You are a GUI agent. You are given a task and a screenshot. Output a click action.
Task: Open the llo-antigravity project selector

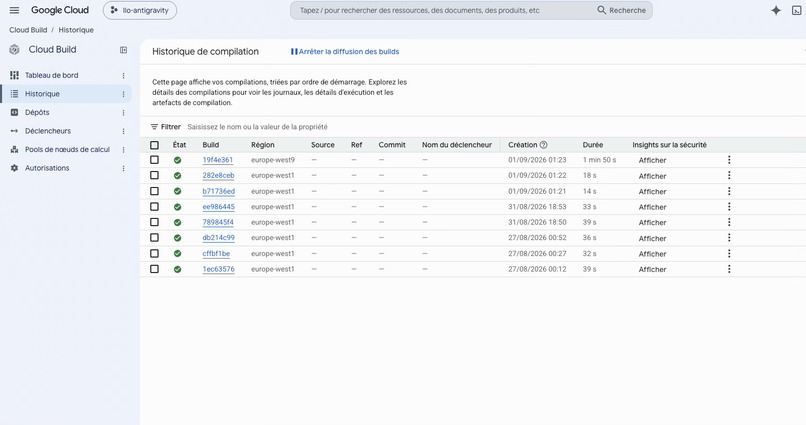coord(140,10)
